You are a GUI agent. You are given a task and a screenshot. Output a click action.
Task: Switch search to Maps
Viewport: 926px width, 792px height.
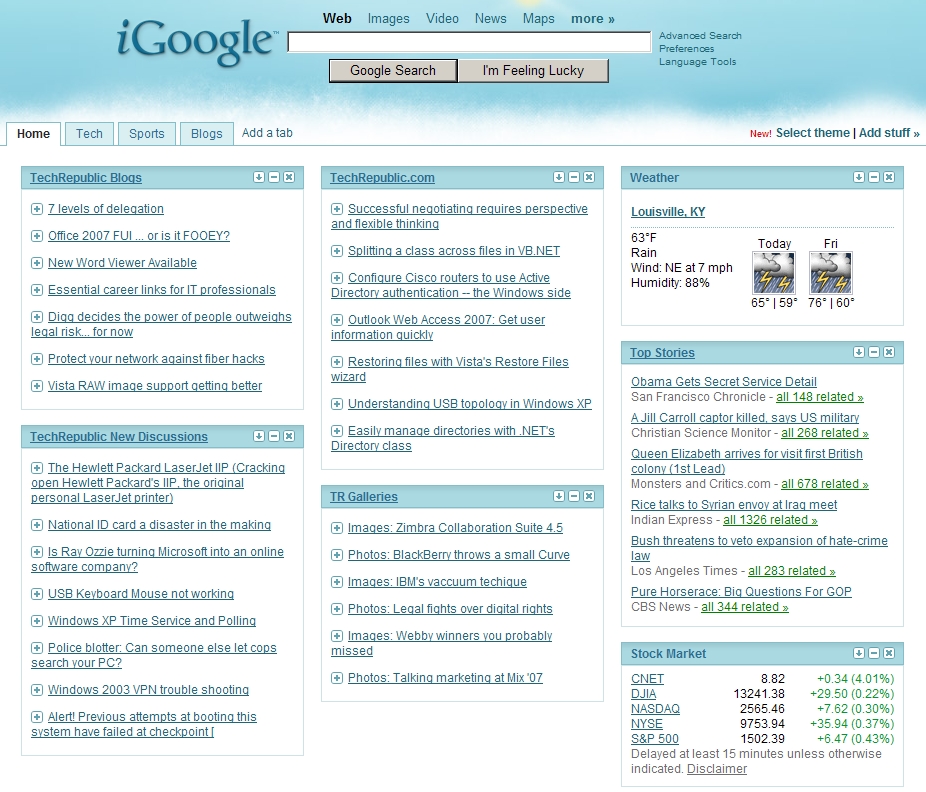point(539,18)
